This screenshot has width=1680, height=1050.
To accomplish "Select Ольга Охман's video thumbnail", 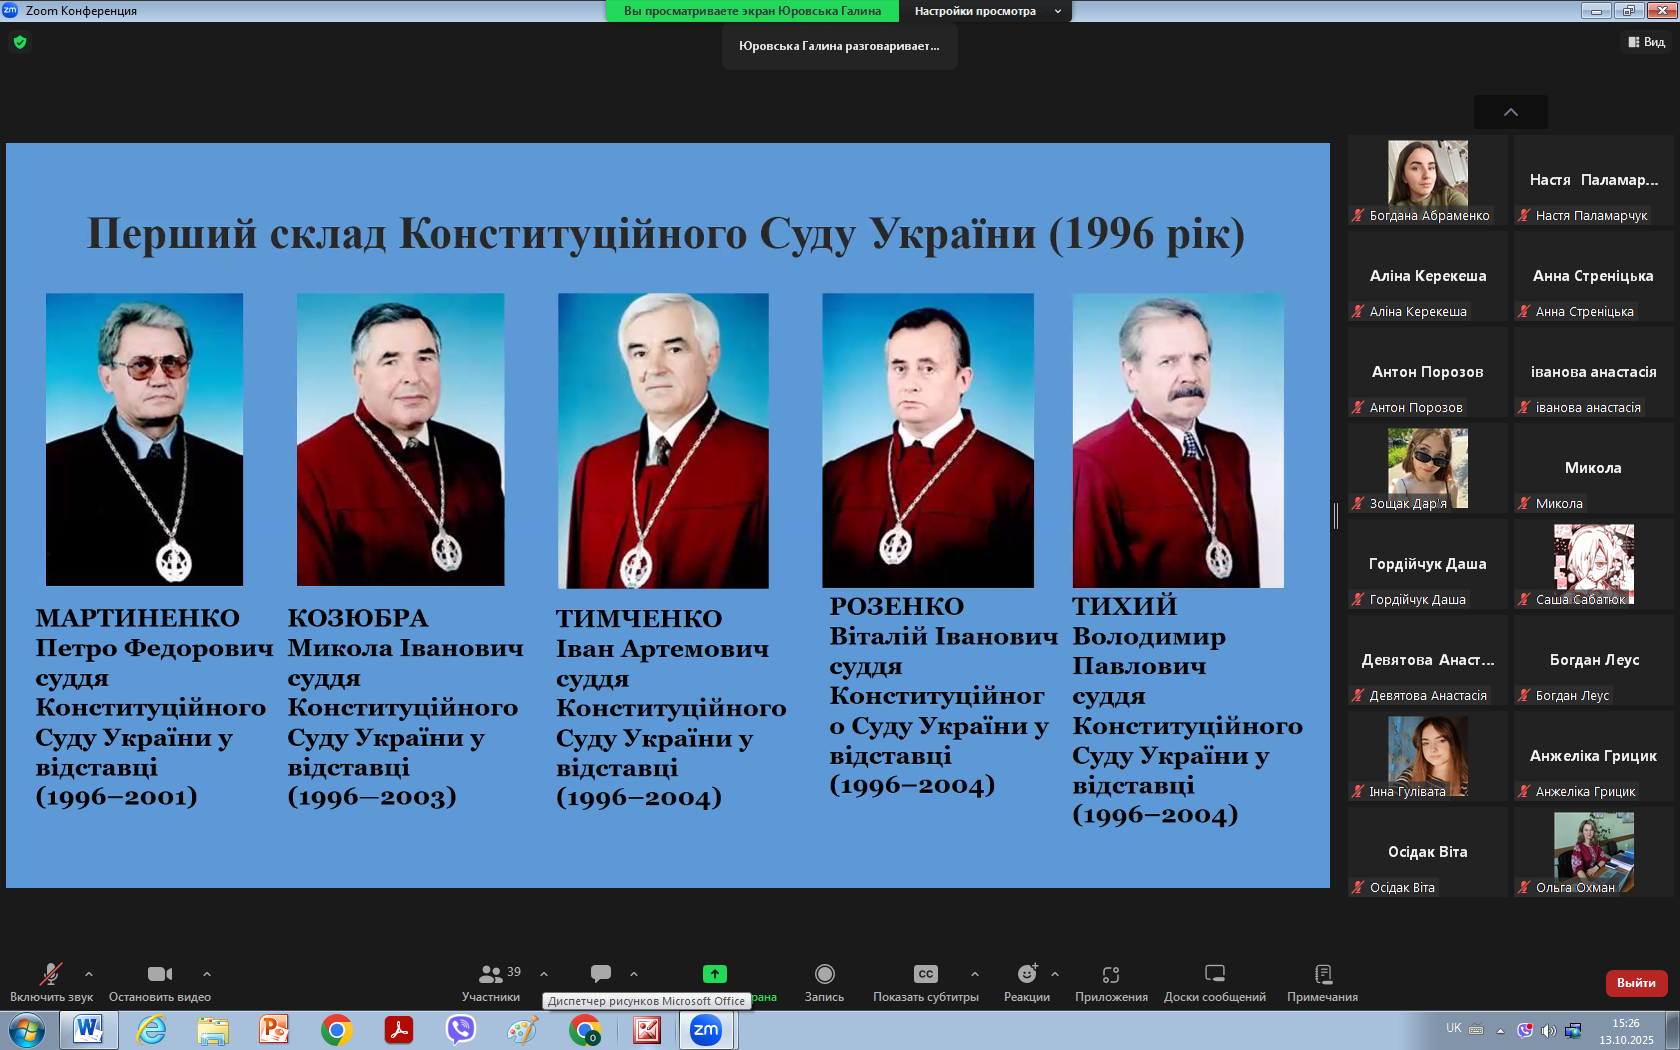I will click(1593, 852).
